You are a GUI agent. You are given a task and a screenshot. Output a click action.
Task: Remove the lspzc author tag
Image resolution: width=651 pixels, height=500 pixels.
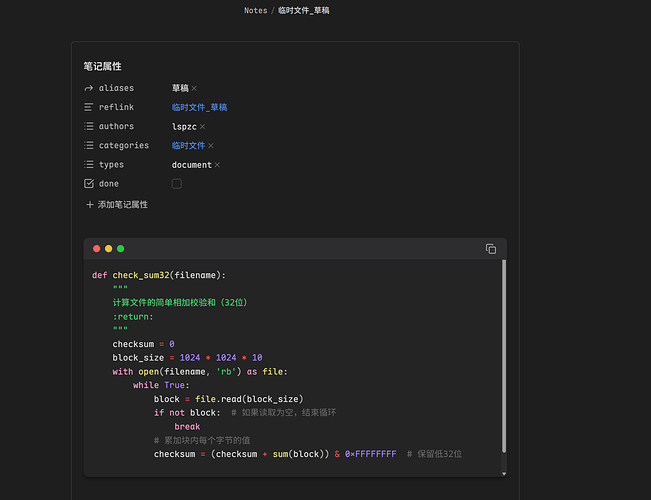[x=202, y=127]
